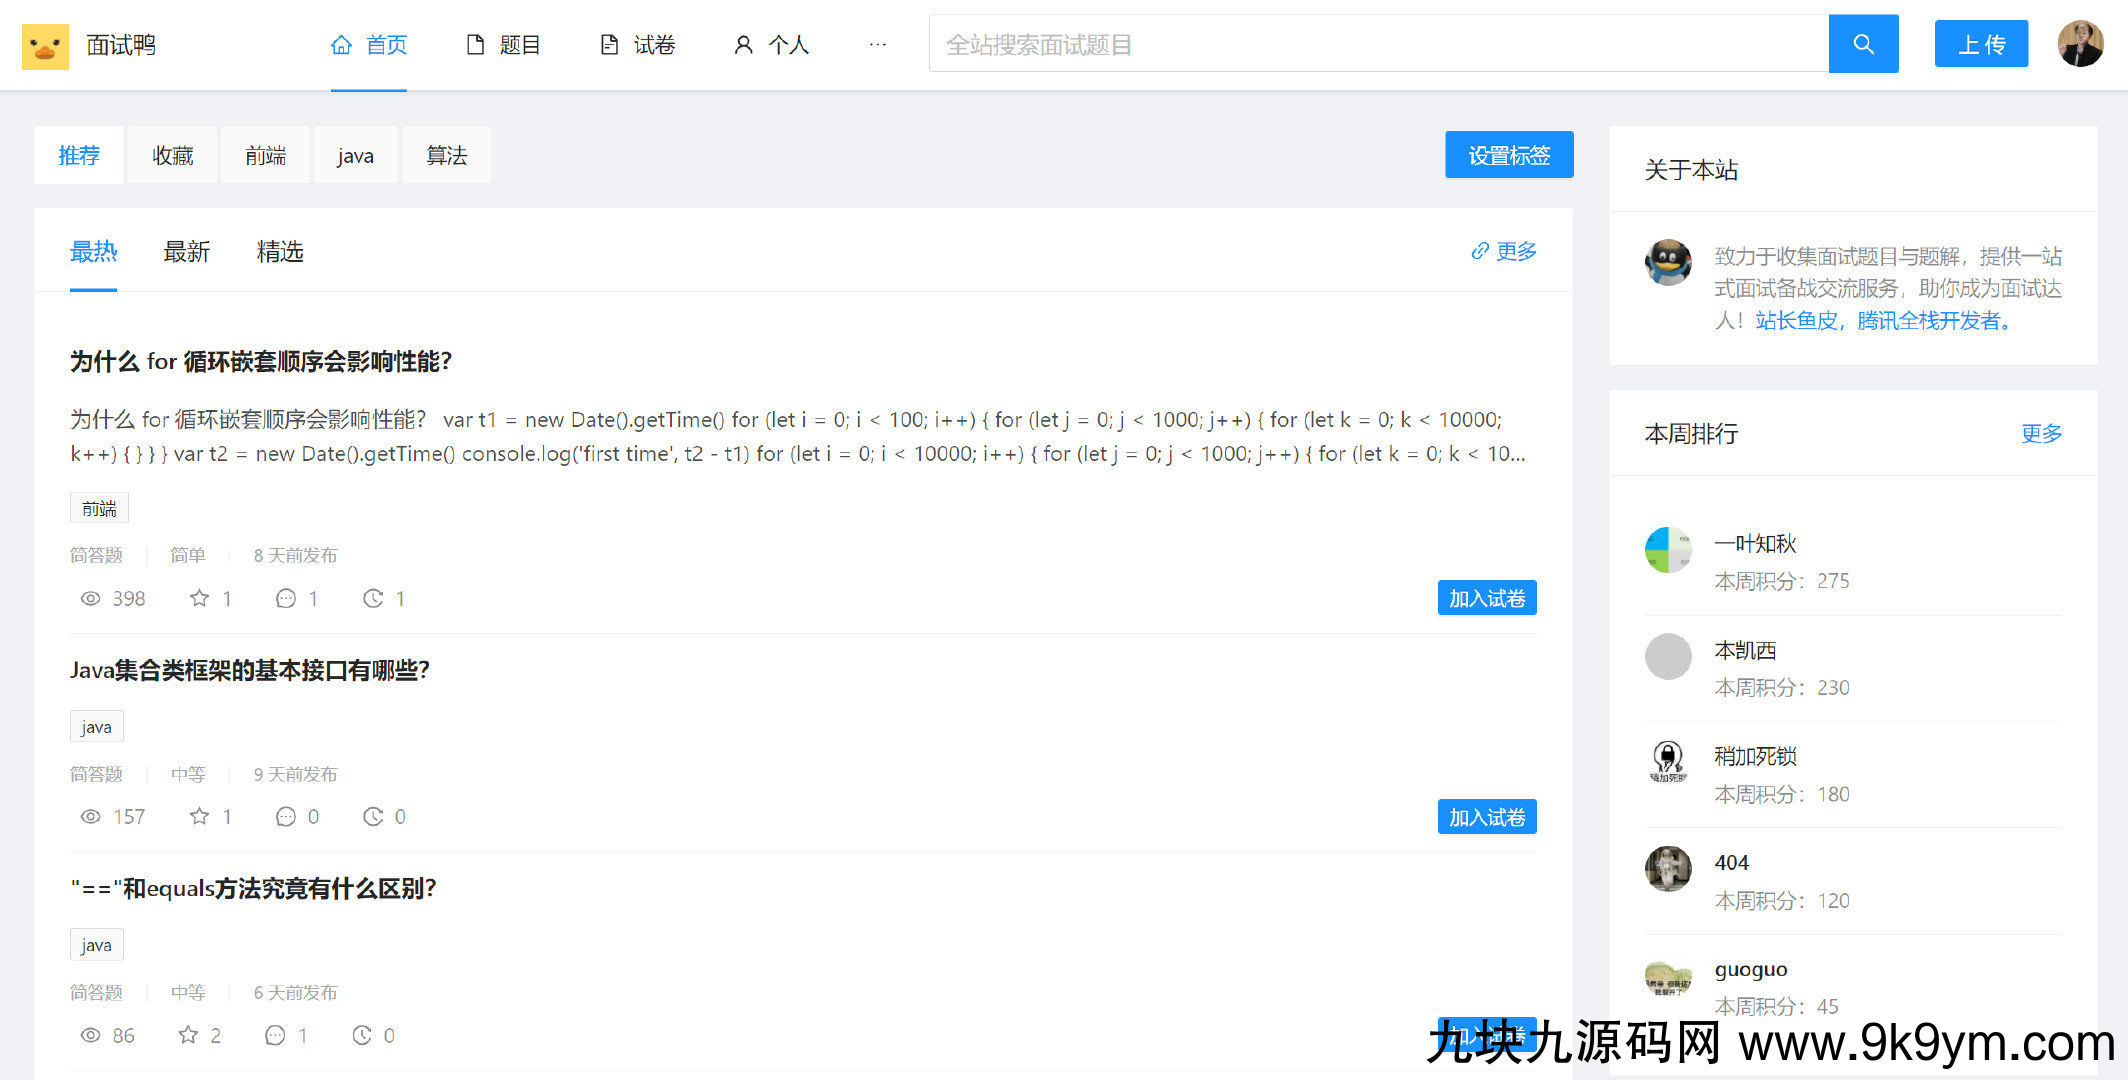This screenshot has height=1080, width=2128.
Task: Click the 设置标签 button
Action: pos(1508,155)
